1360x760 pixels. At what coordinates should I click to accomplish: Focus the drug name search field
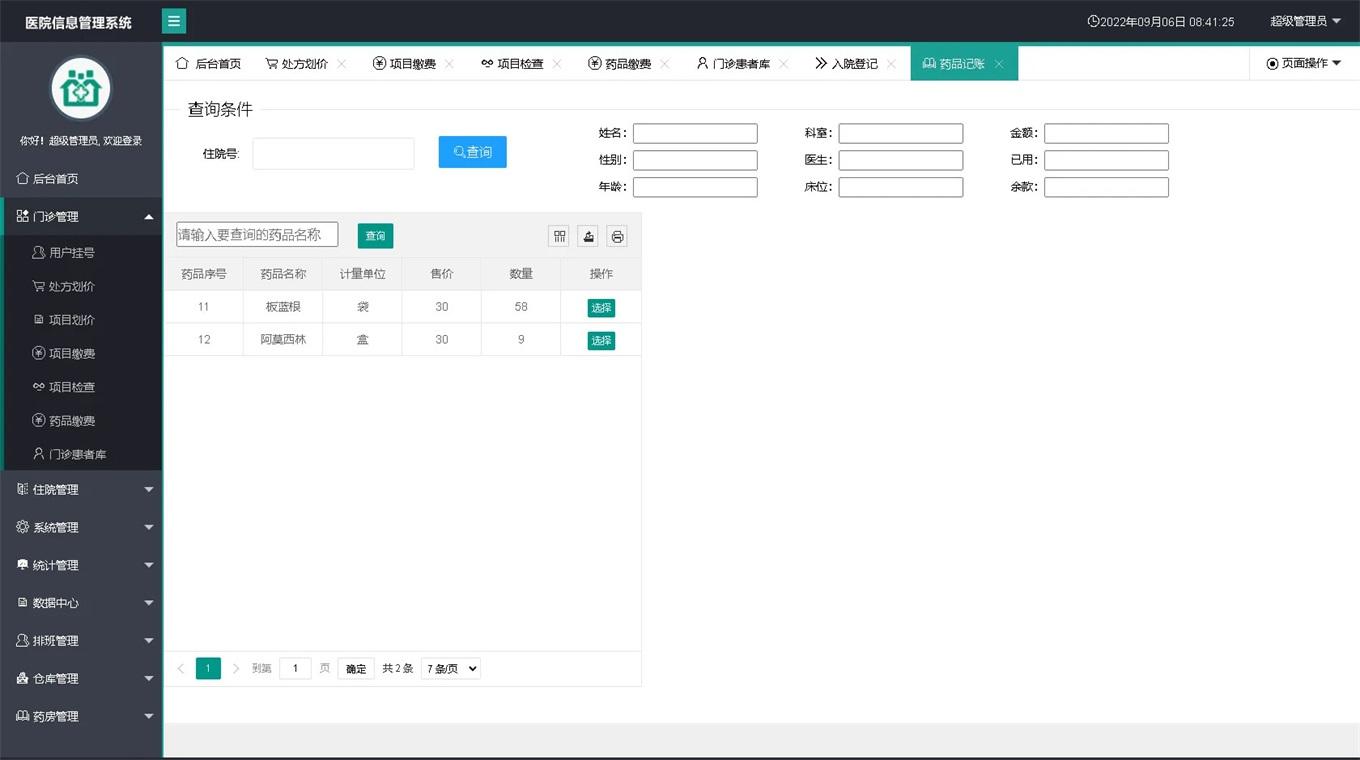tap(257, 234)
